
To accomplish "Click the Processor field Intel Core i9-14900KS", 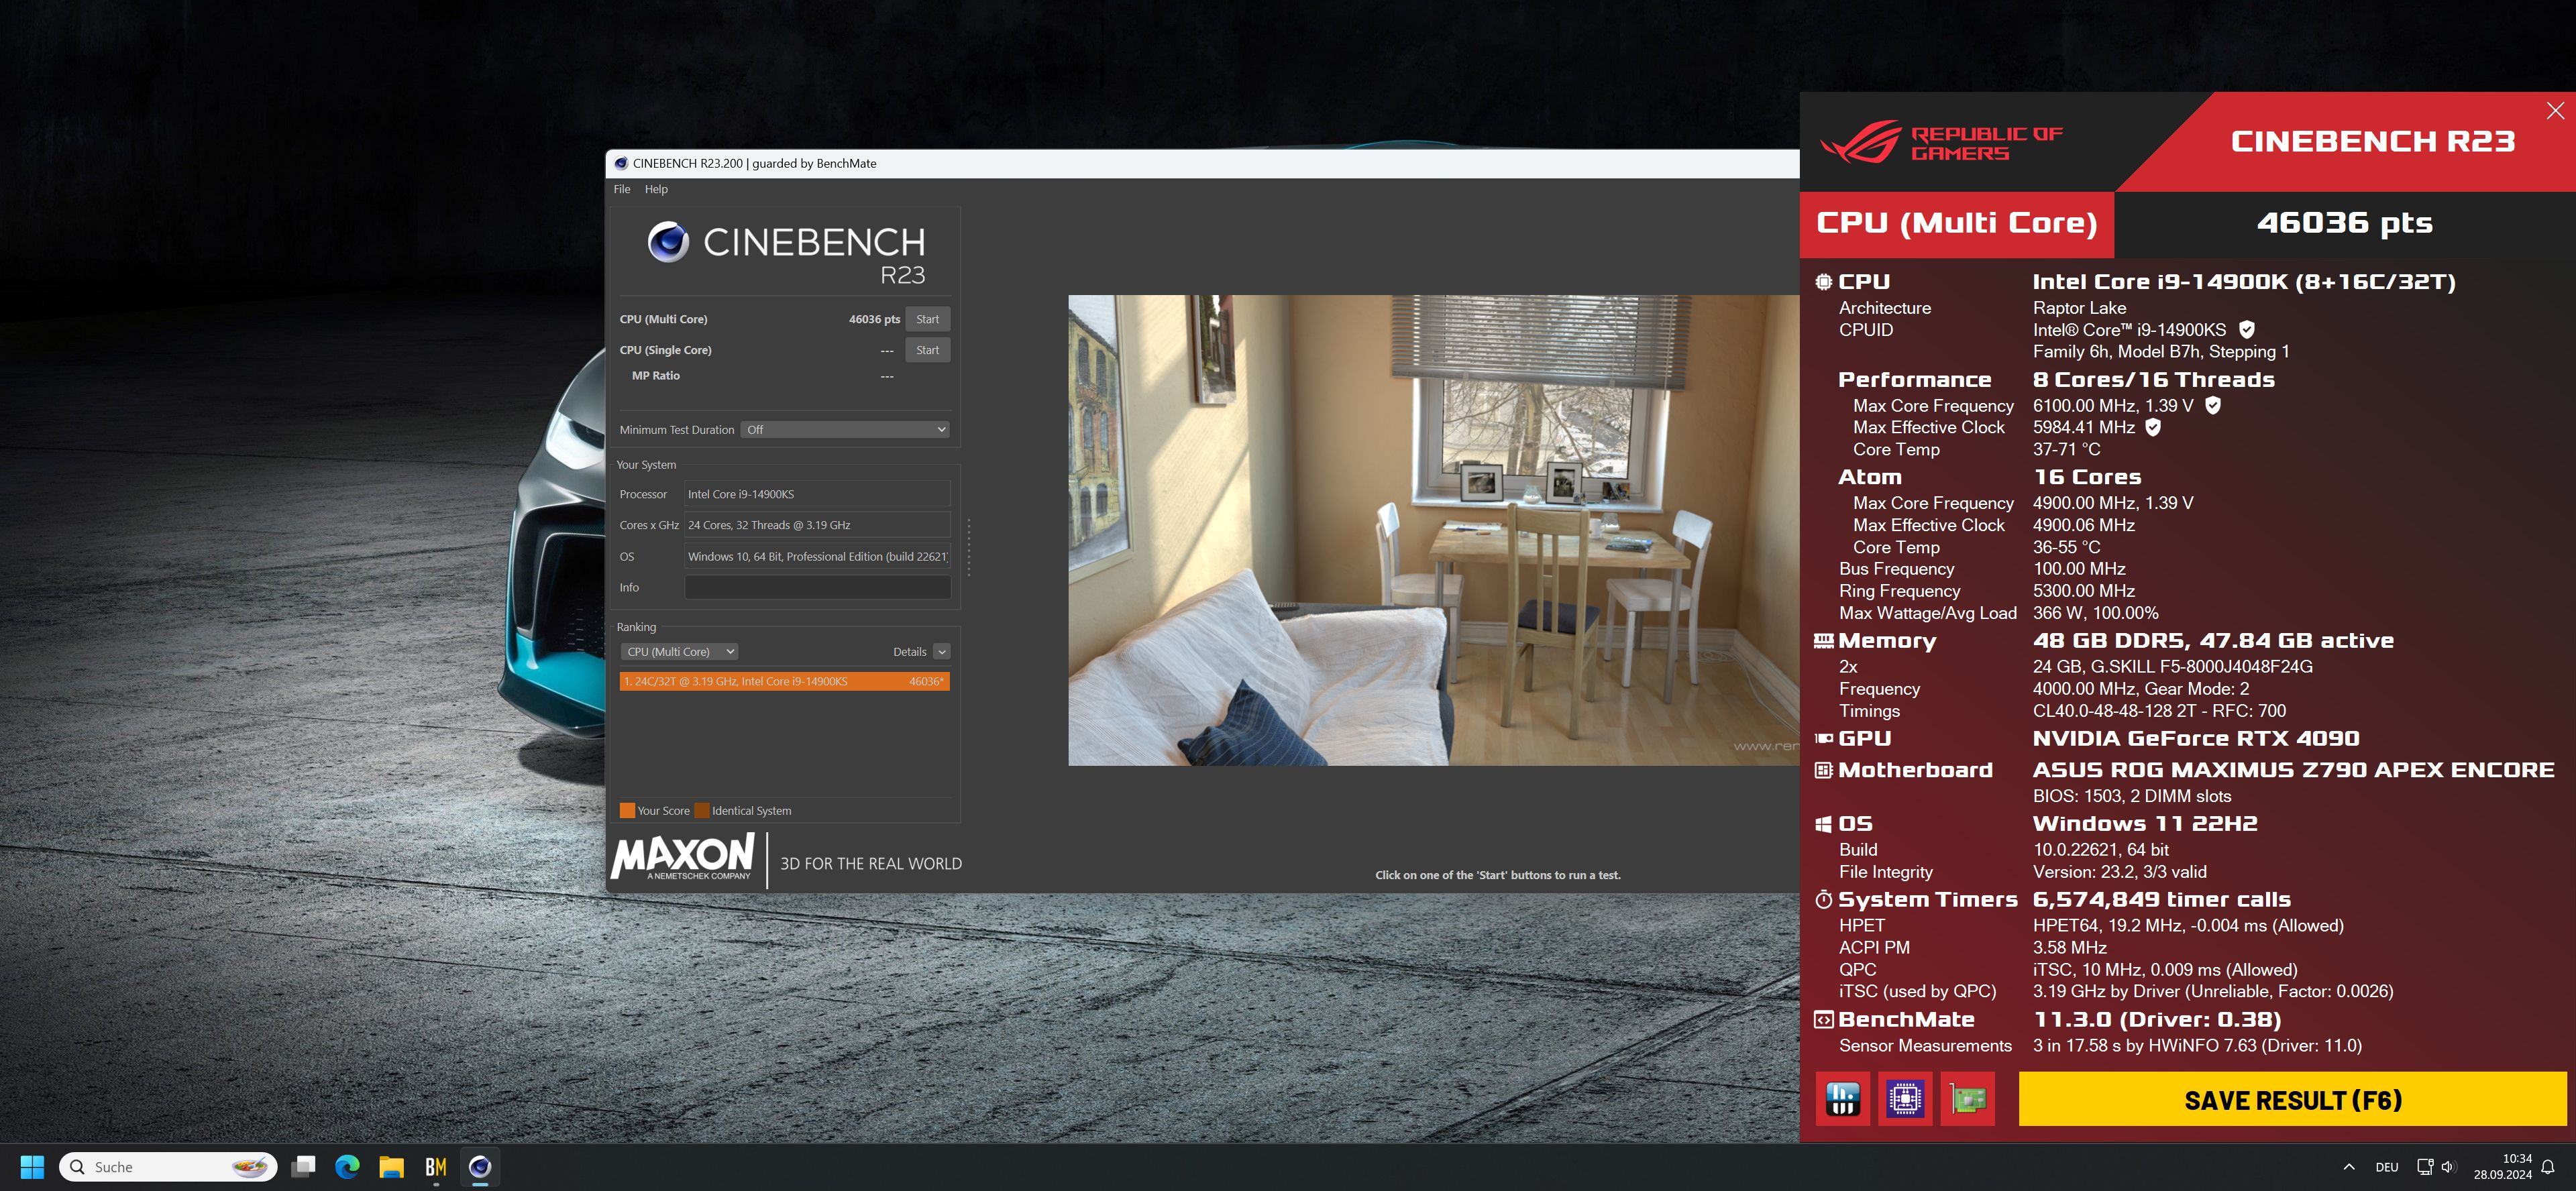I will (x=817, y=494).
